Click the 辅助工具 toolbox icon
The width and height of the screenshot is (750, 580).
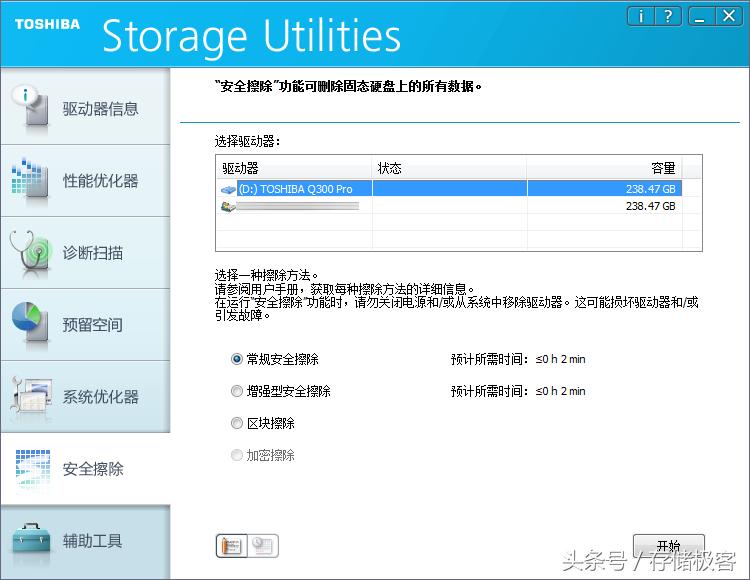(32, 541)
